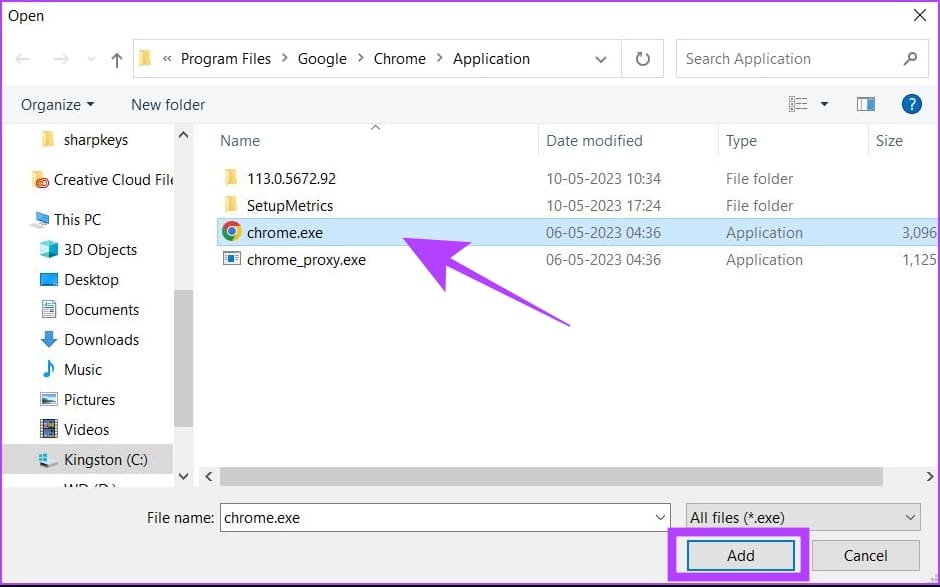Image resolution: width=940 pixels, height=587 pixels.
Task: Select the SetupMetrics folder
Action: [x=289, y=206]
